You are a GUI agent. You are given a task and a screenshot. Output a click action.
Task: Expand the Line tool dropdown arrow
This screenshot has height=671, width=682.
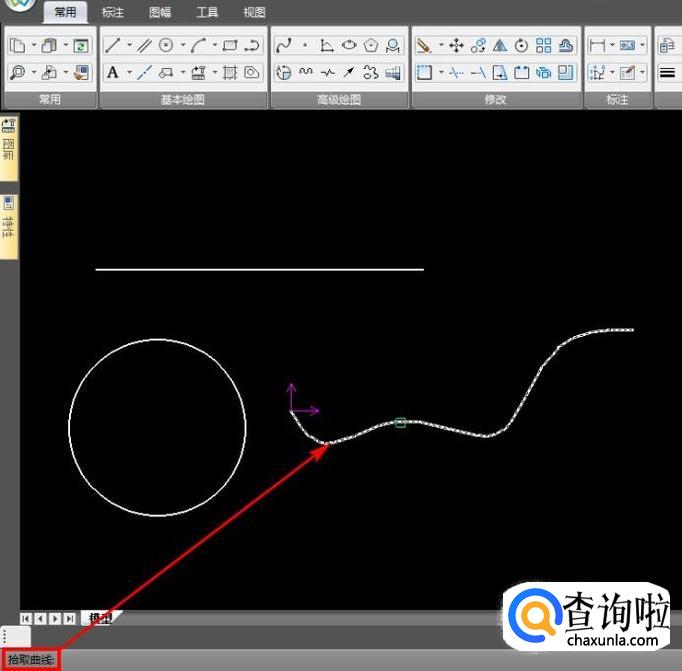click(x=129, y=45)
